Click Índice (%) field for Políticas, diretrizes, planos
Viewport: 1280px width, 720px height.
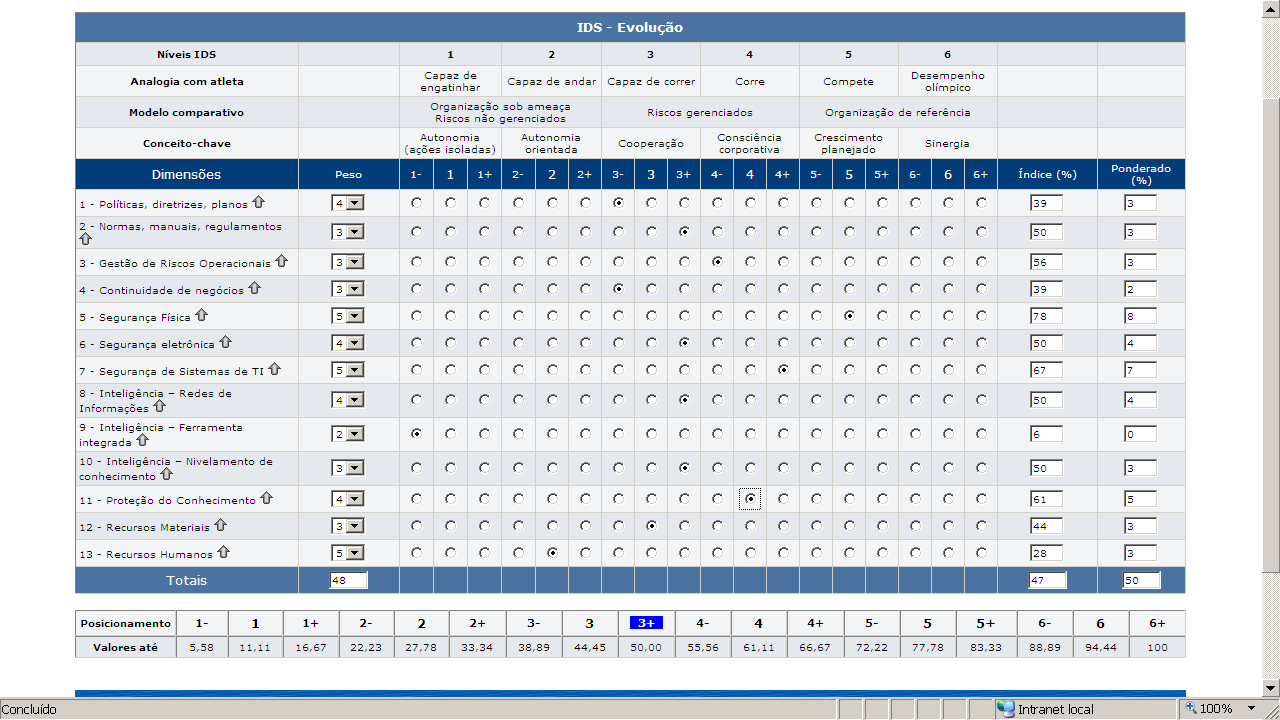(1046, 204)
